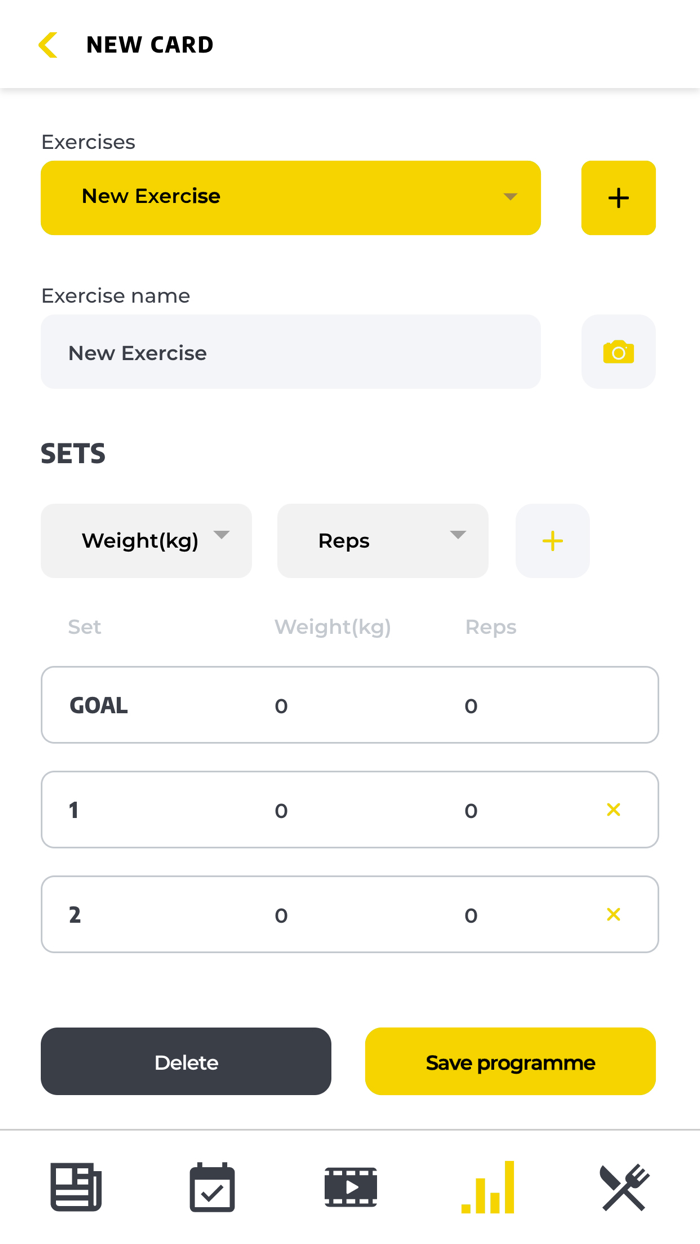Open the New Exercise dropdown

(290, 197)
